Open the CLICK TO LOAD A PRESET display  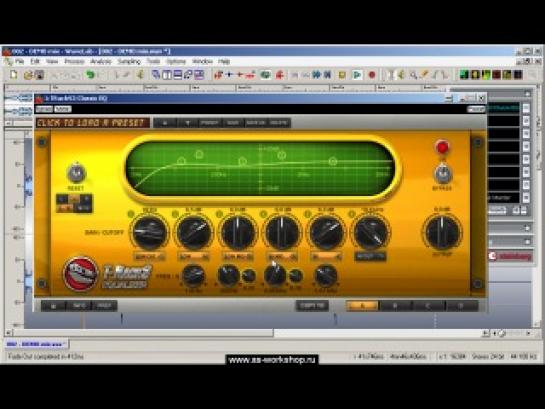click(93, 123)
